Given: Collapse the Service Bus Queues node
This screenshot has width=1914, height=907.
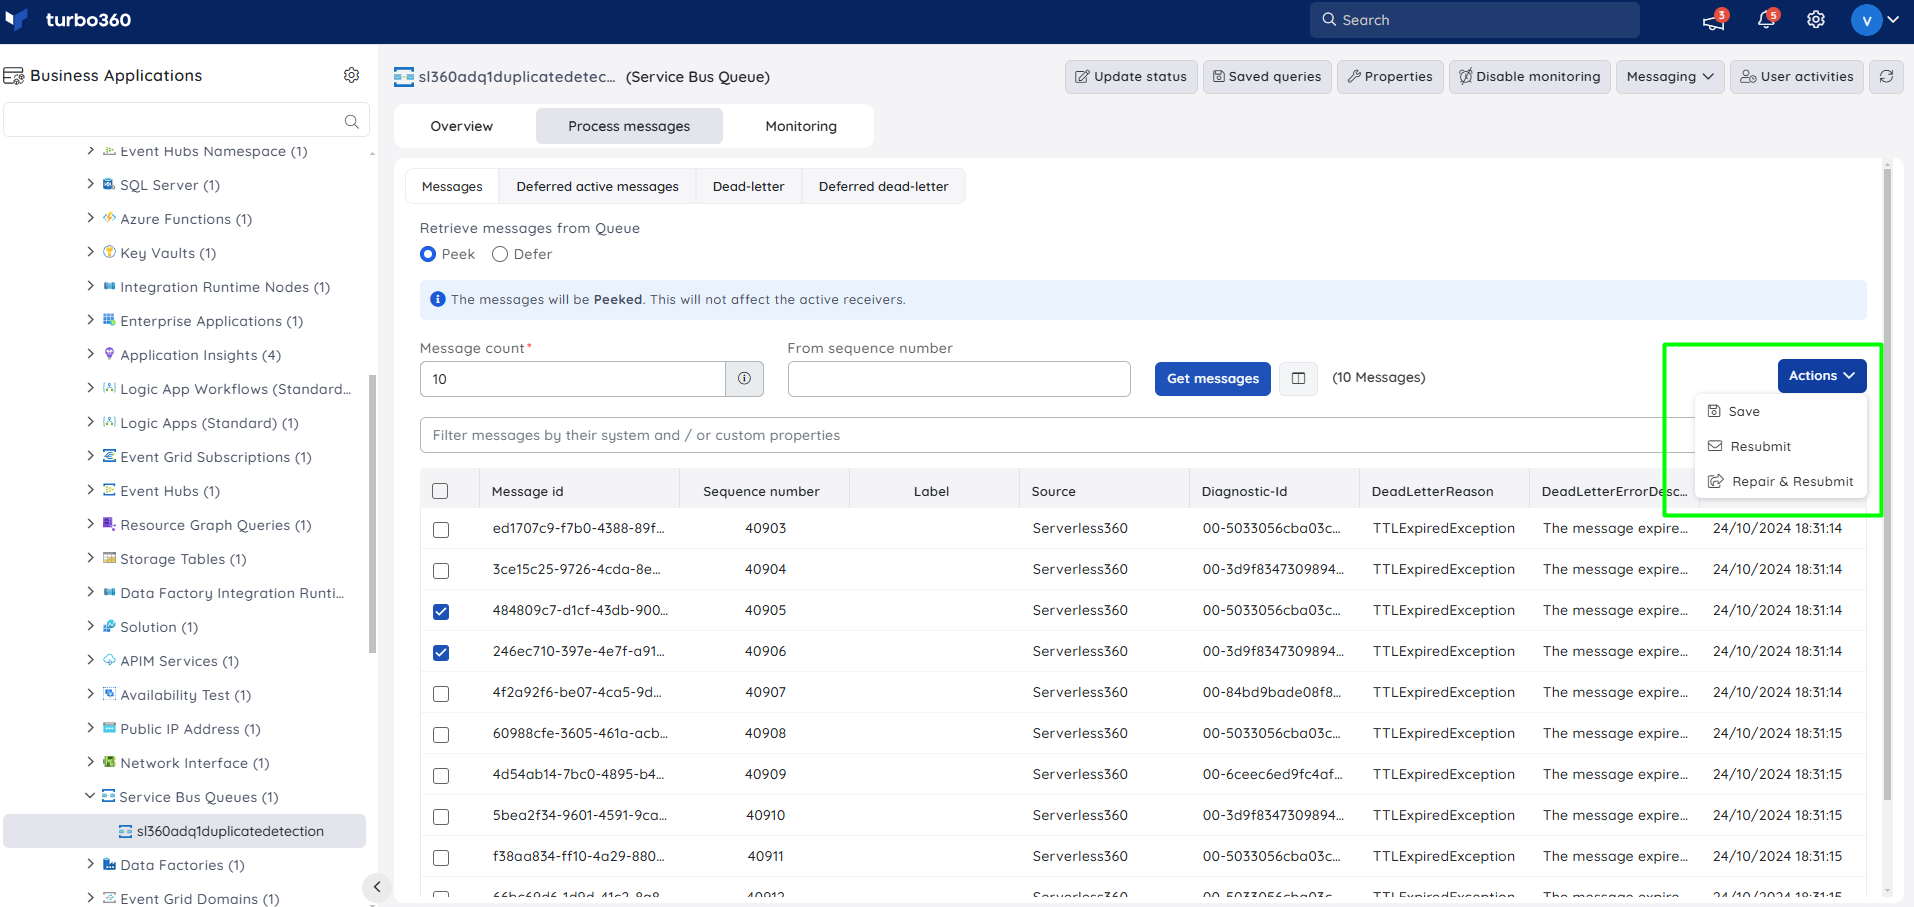Looking at the screenshot, I should (90, 796).
